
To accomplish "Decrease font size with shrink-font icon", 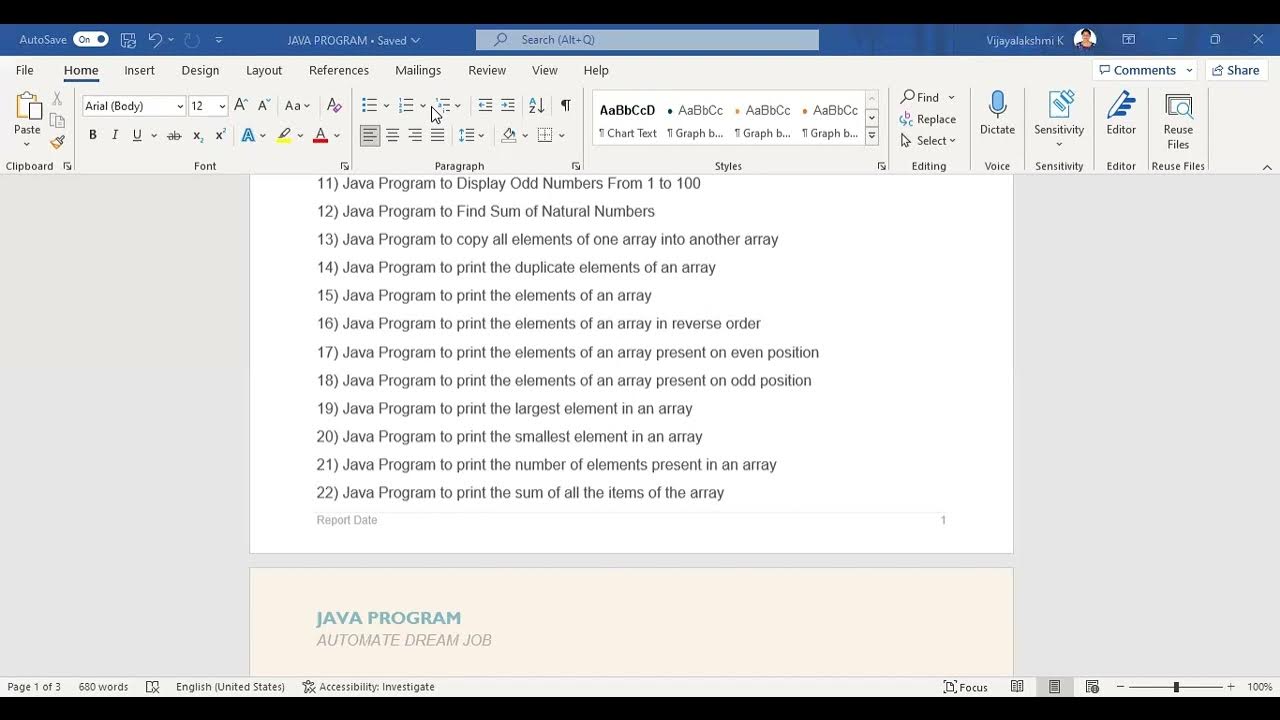I will click(264, 105).
